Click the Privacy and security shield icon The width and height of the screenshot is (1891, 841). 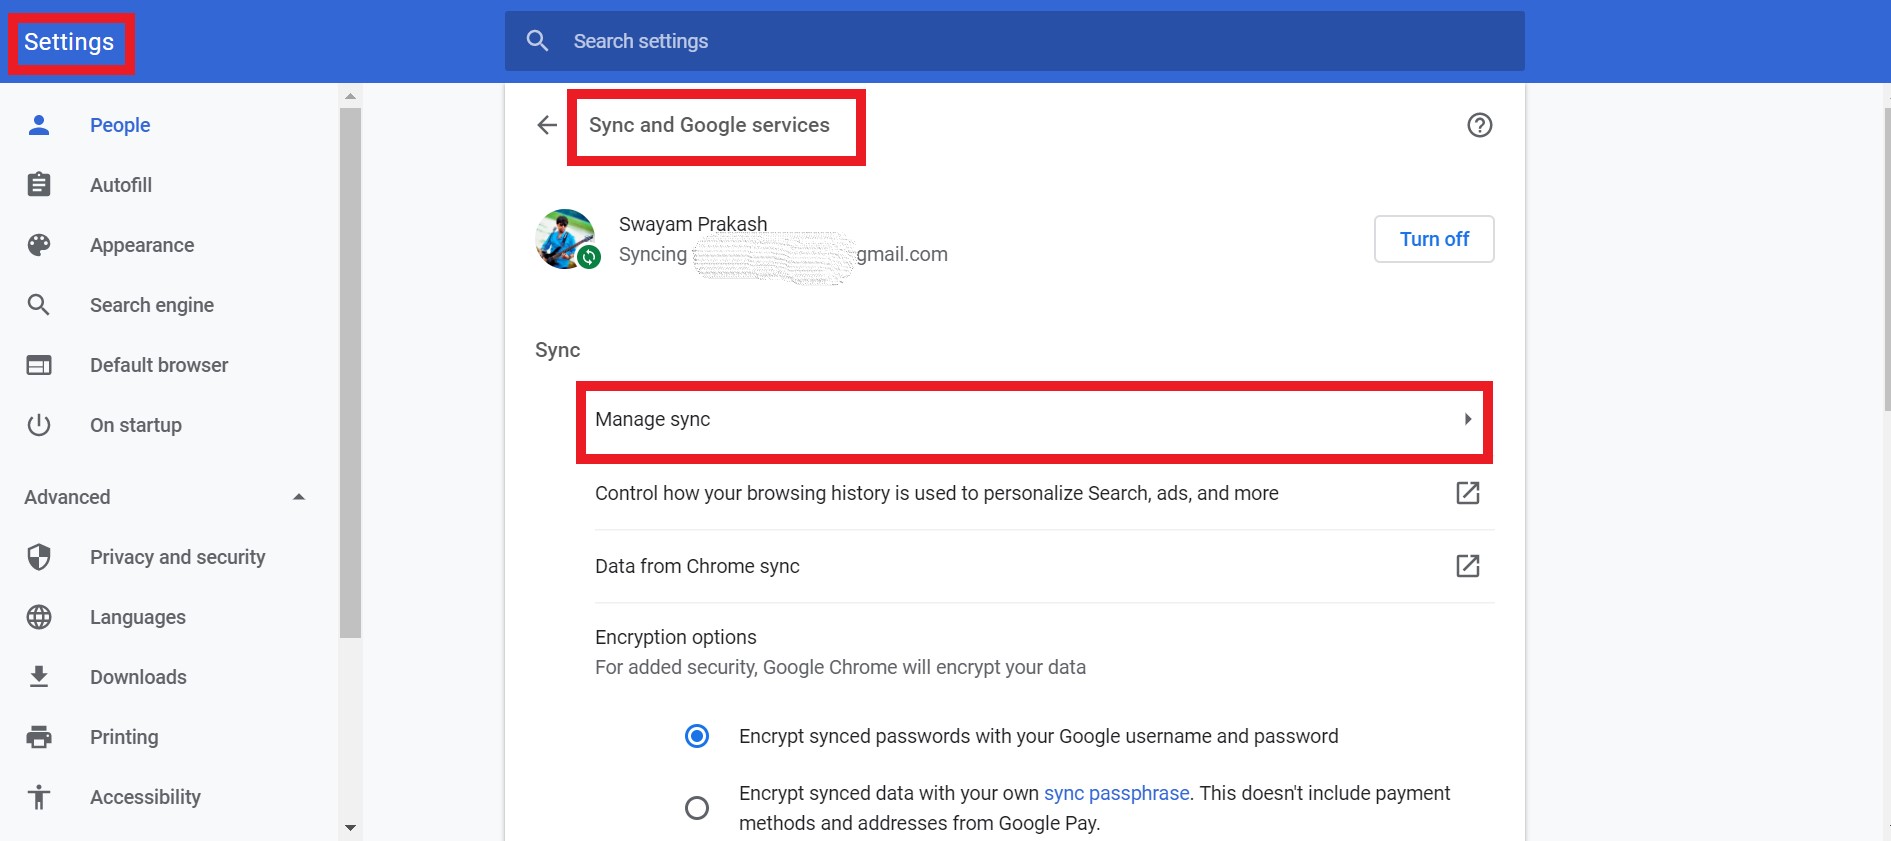pyautogui.click(x=39, y=557)
